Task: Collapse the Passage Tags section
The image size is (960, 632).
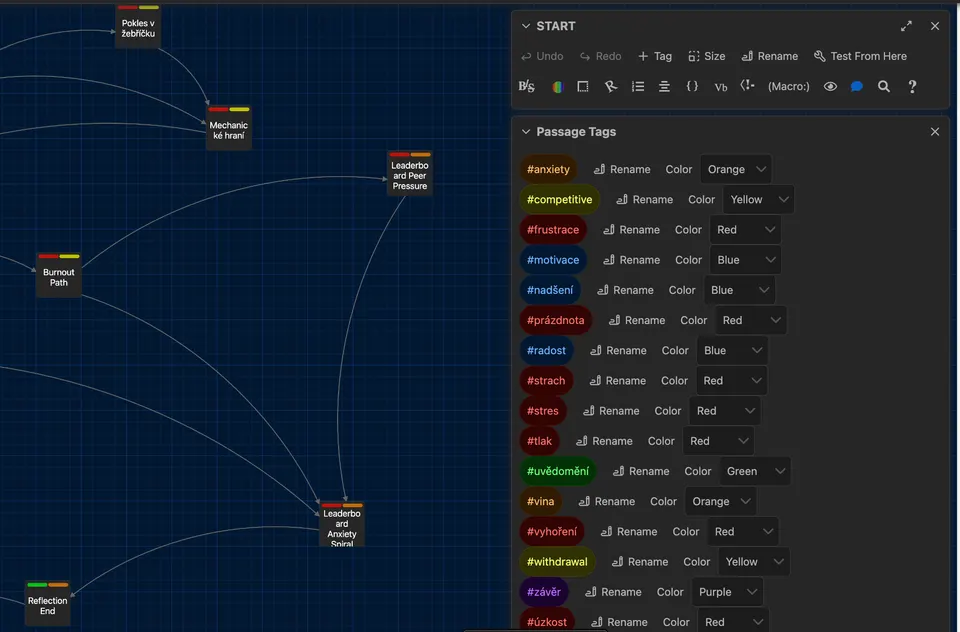Action: tap(526, 132)
